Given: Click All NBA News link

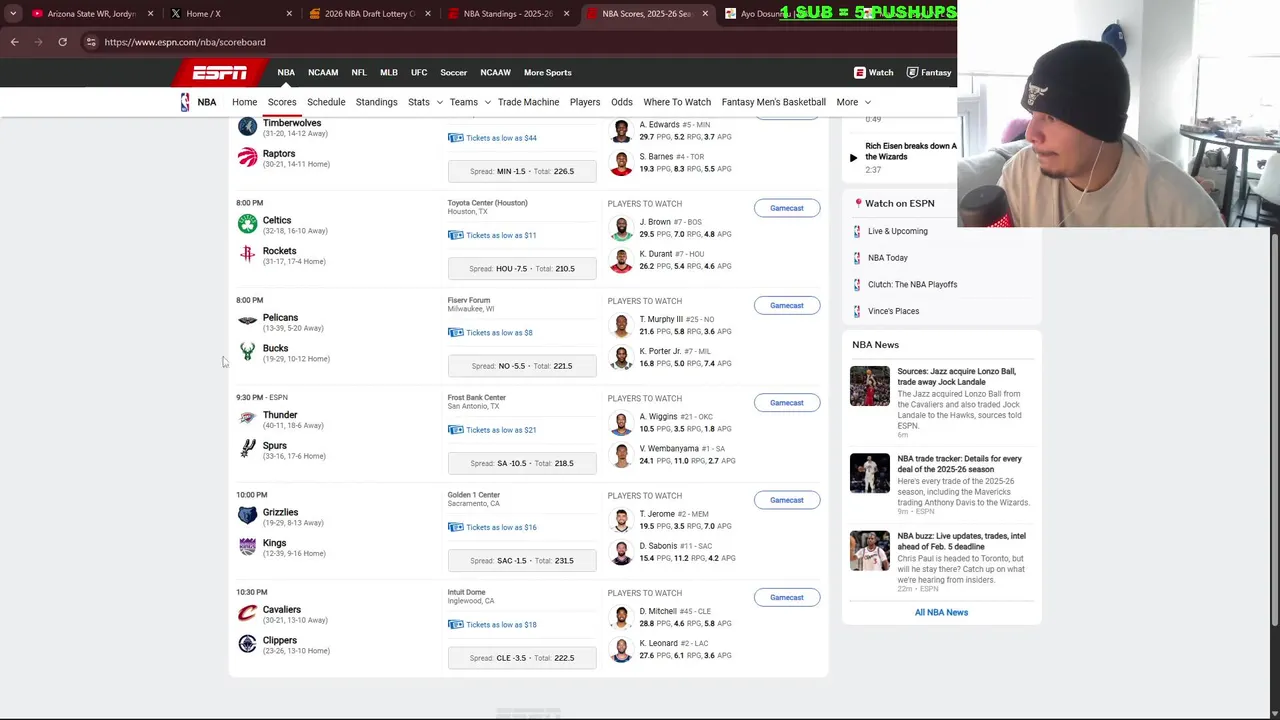Looking at the screenshot, I should click(941, 612).
